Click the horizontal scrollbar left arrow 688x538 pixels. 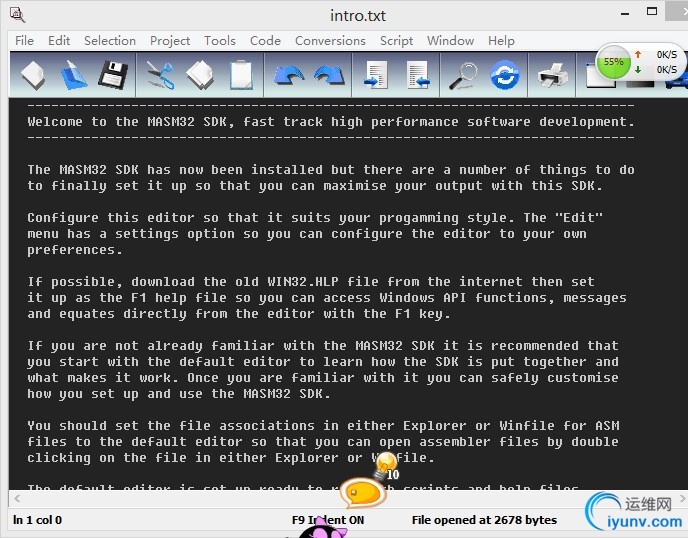[x=17, y=499]
